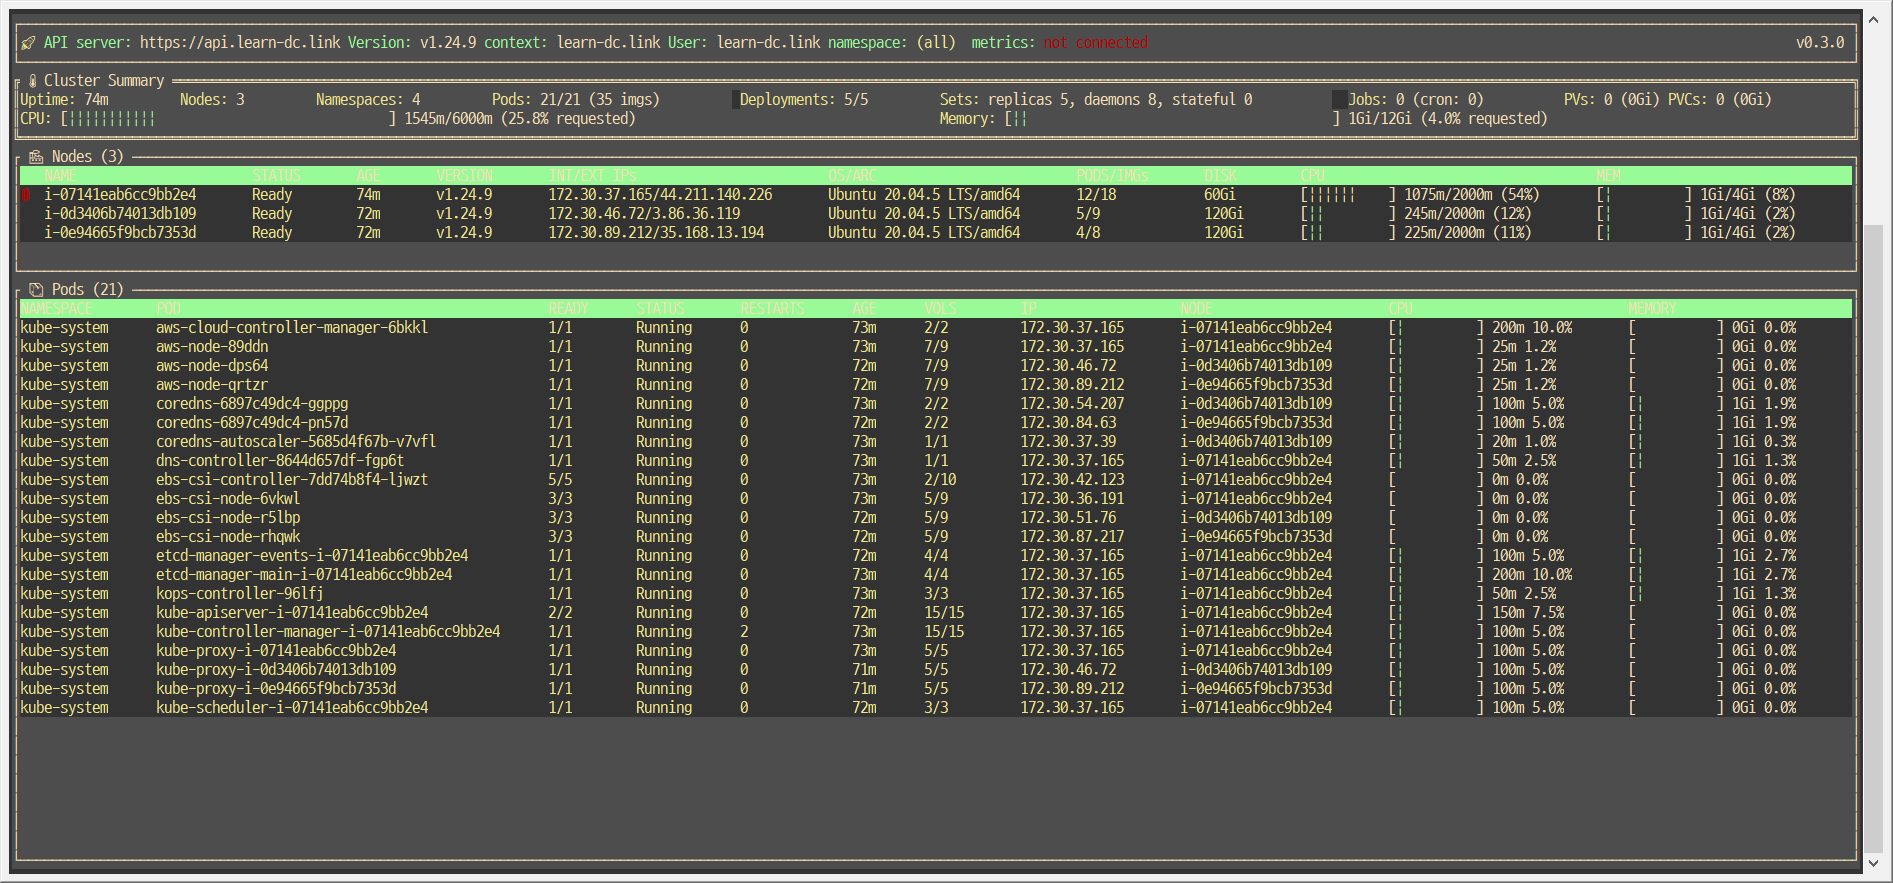Click the red marker beside node i-07141eab6cc9bb2e4
This screenshot has width=1893, height=883.
pyautogui.click(x=26, y=195)
